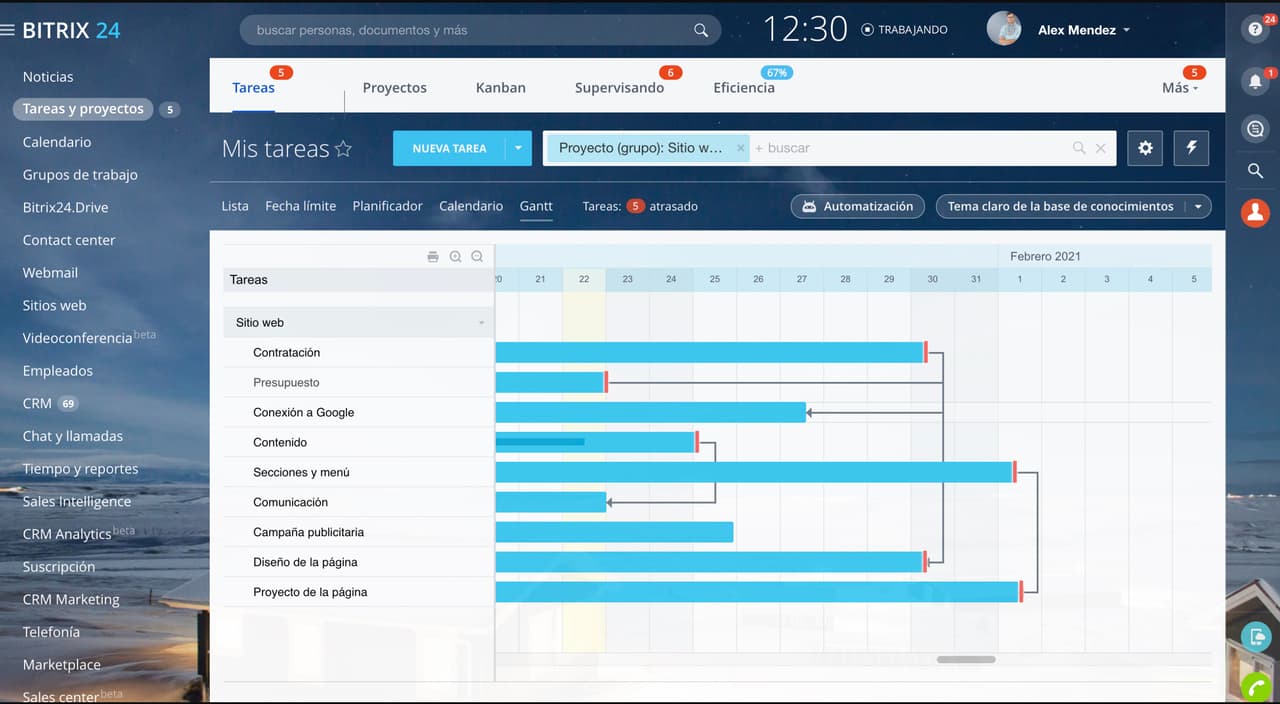Collapse the Sitio web project group
1280x704 pixels.
tap(481, 323)
